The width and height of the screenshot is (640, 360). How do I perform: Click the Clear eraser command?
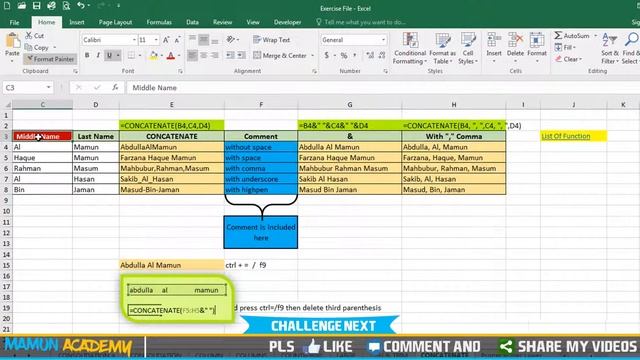tap(568, 59)
